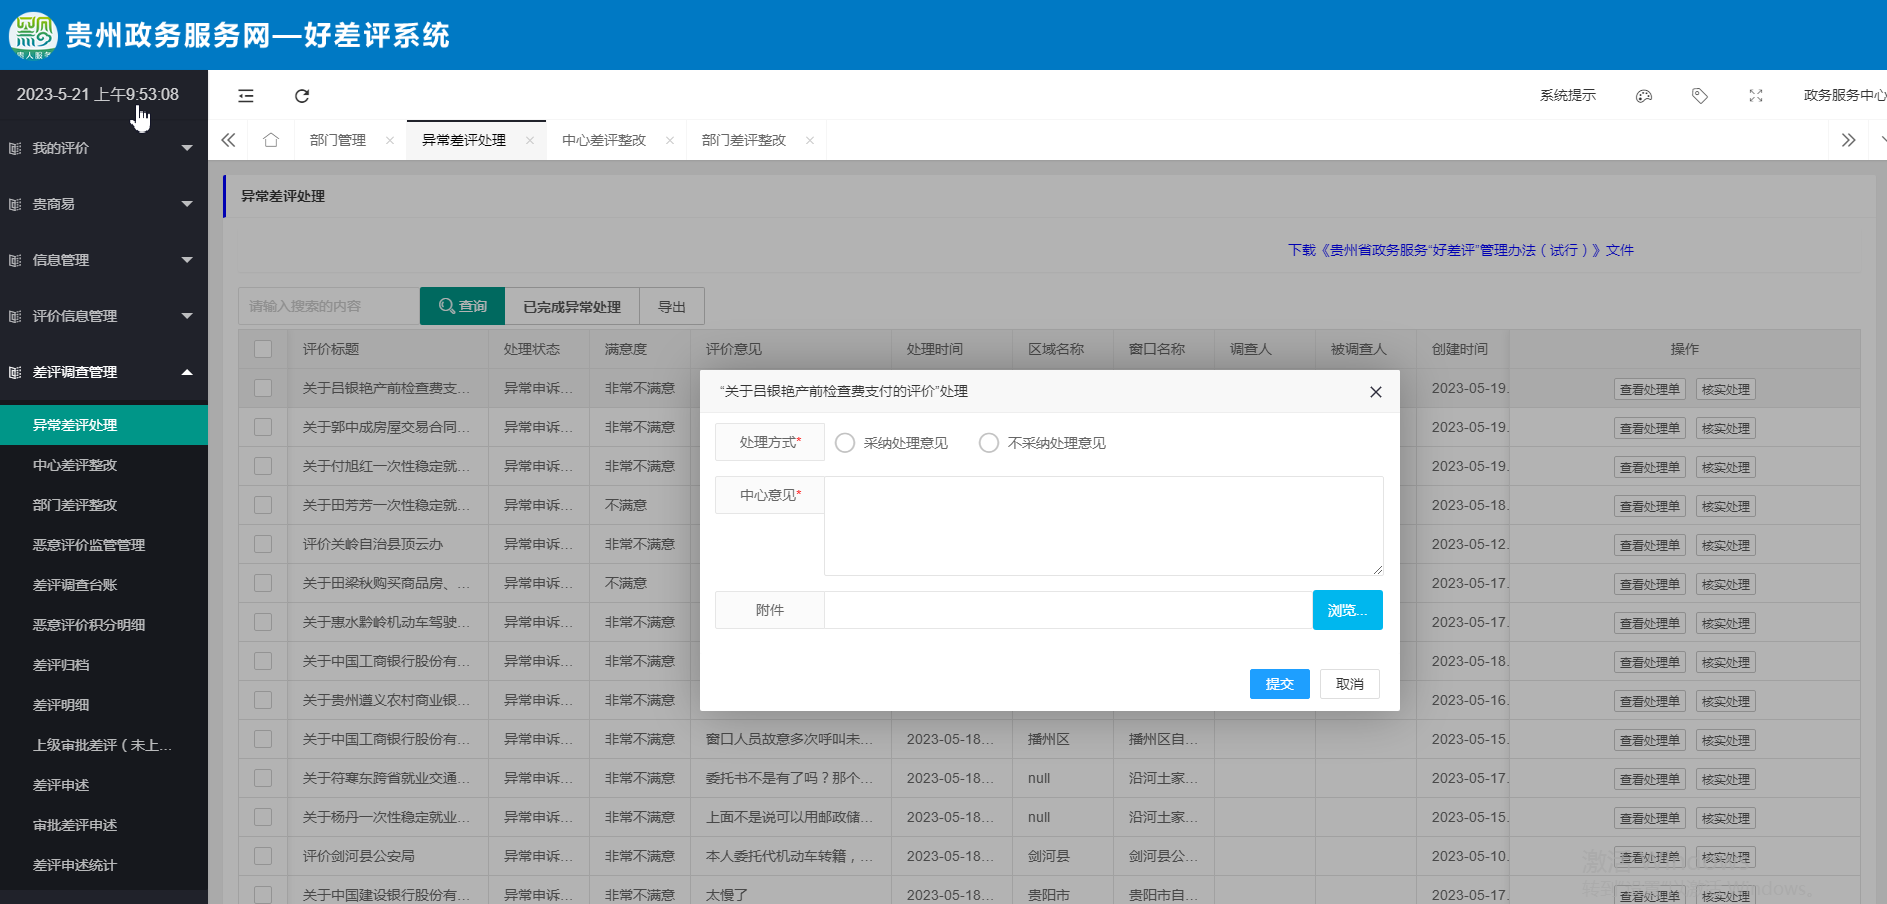Click 查看处理单 for the 2023-05-15 播州区 row

pos(1650,740)
